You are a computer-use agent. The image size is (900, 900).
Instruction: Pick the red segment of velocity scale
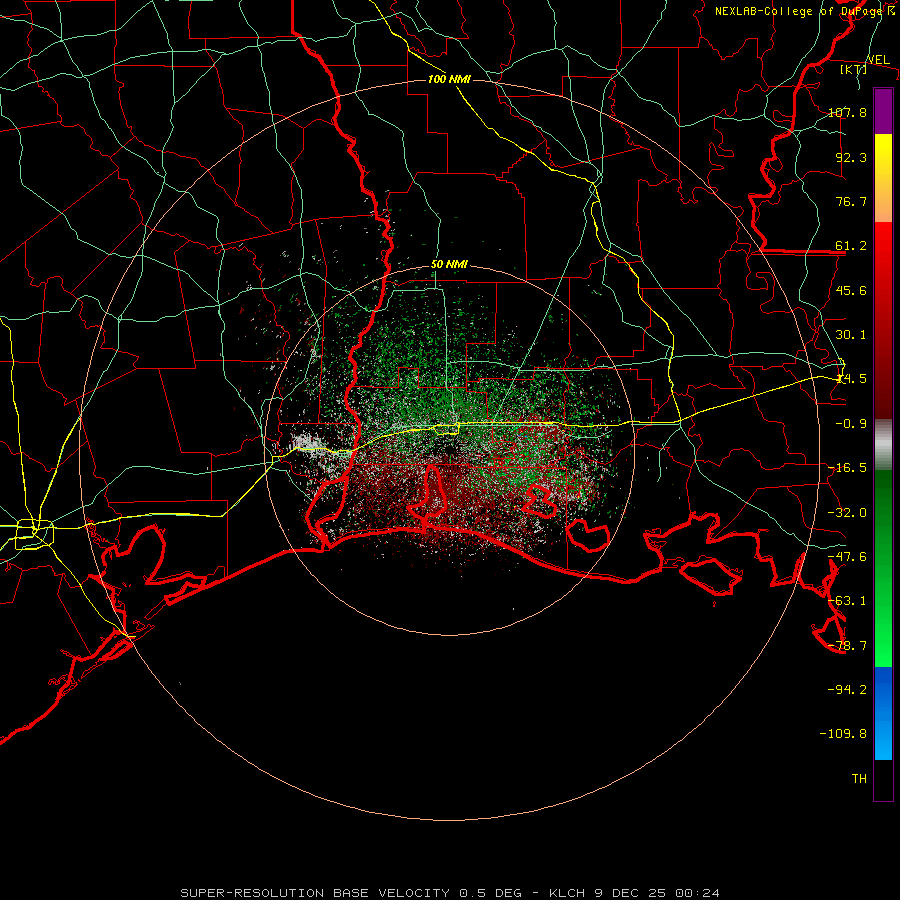coord(883,320)
